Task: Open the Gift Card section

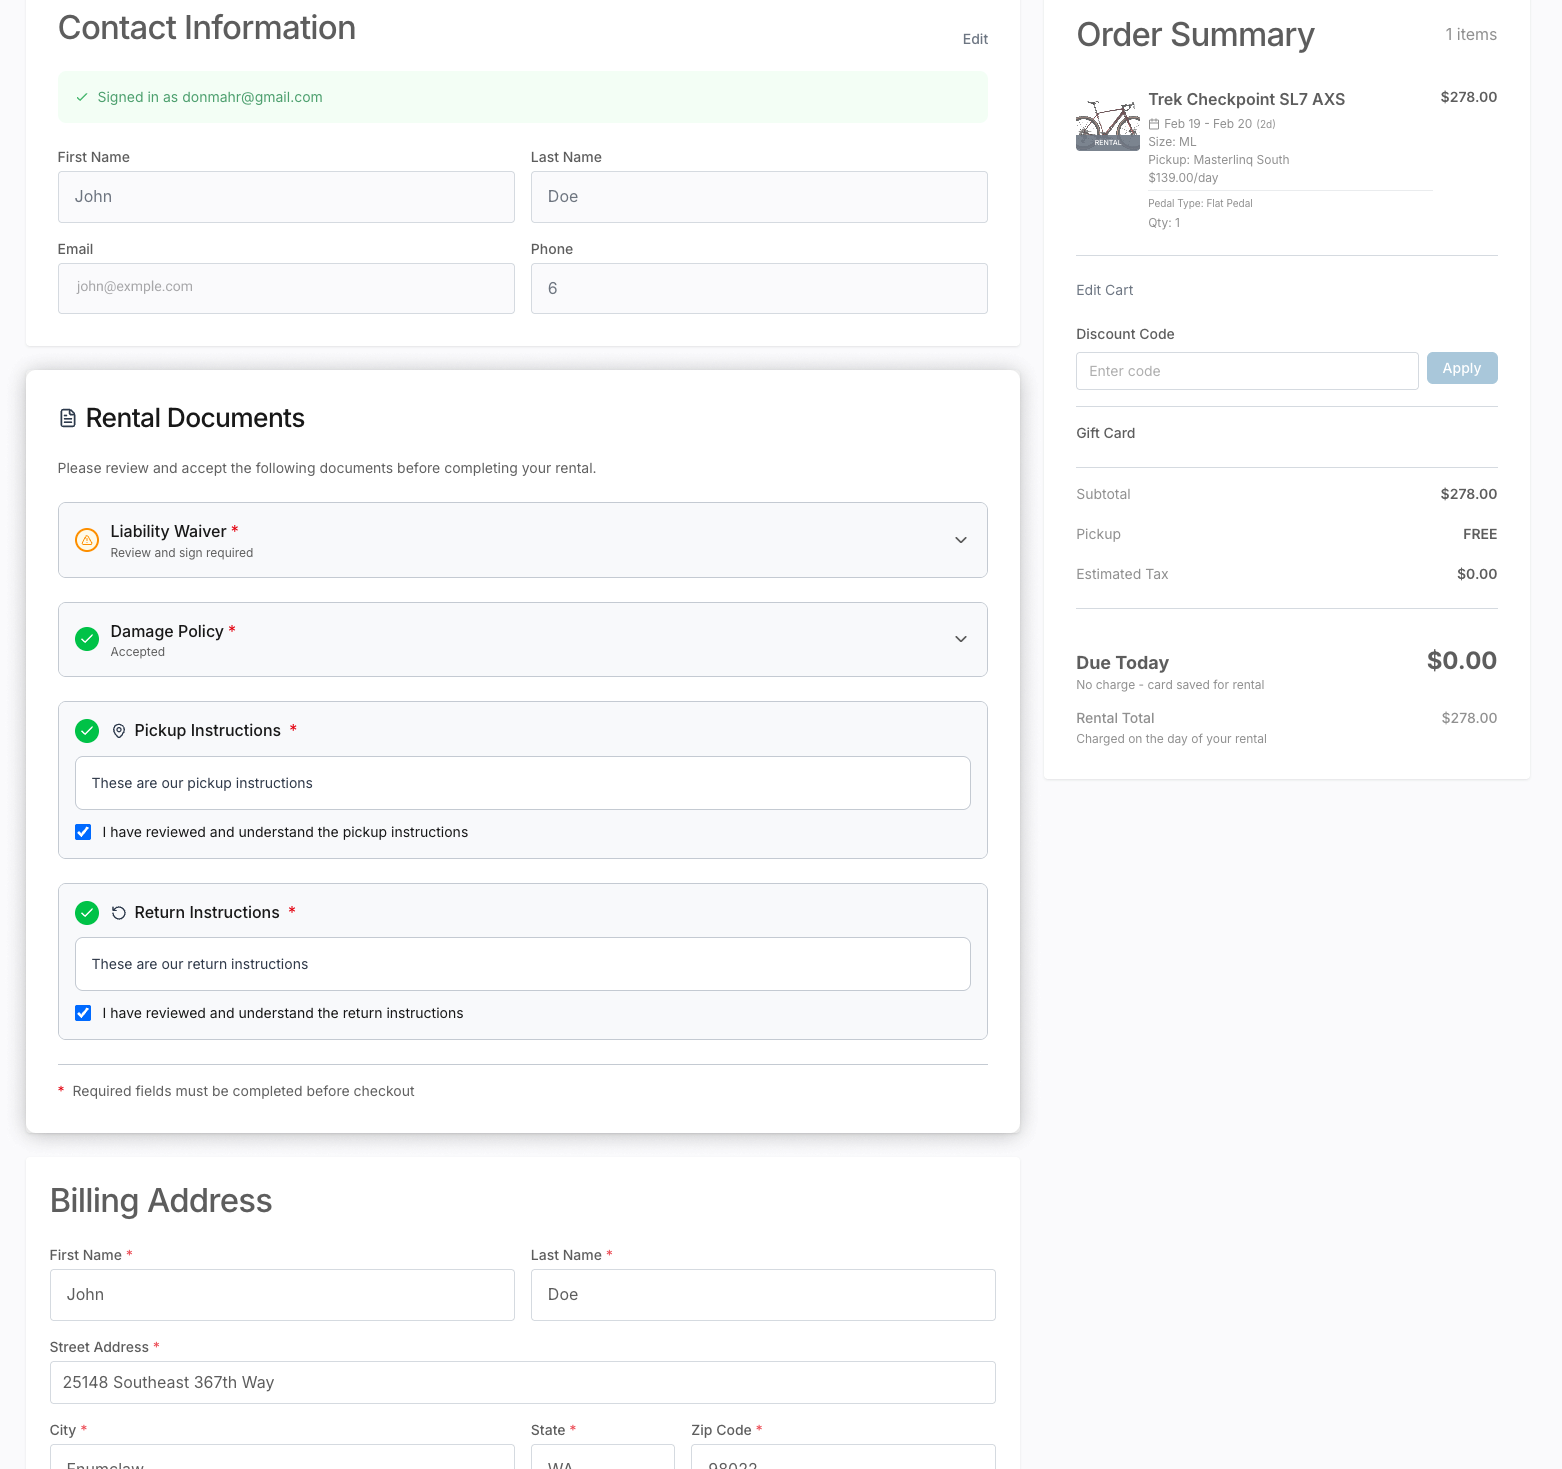Action: [1105, 433]
